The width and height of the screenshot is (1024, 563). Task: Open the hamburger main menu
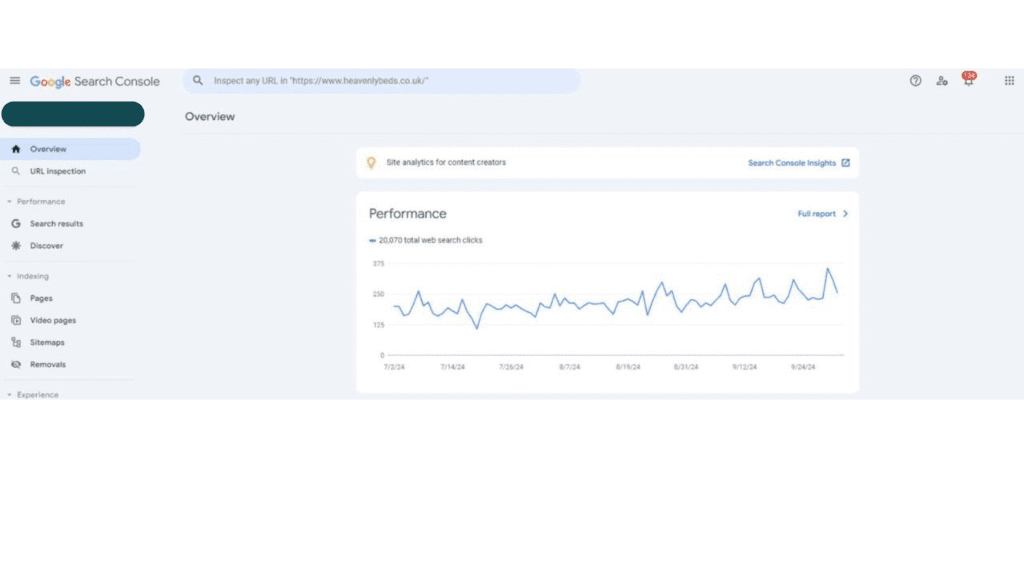click(15, 81)
